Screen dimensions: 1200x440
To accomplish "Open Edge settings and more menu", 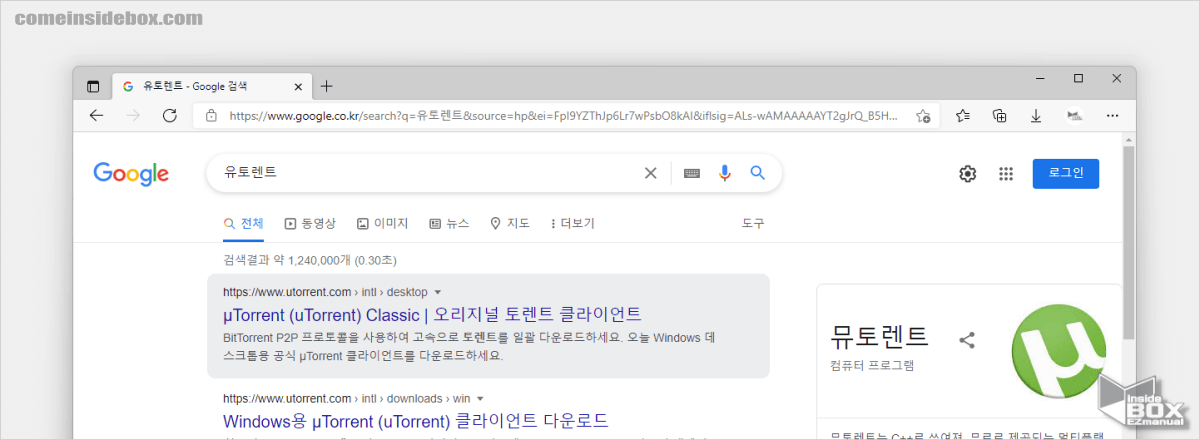I will tap(1112, 116).
